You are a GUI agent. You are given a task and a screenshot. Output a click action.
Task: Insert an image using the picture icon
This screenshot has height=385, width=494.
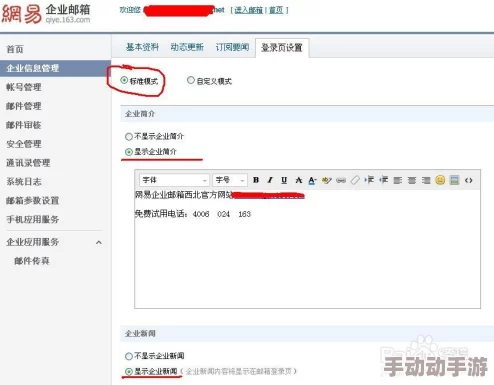(x=454, y=180)
